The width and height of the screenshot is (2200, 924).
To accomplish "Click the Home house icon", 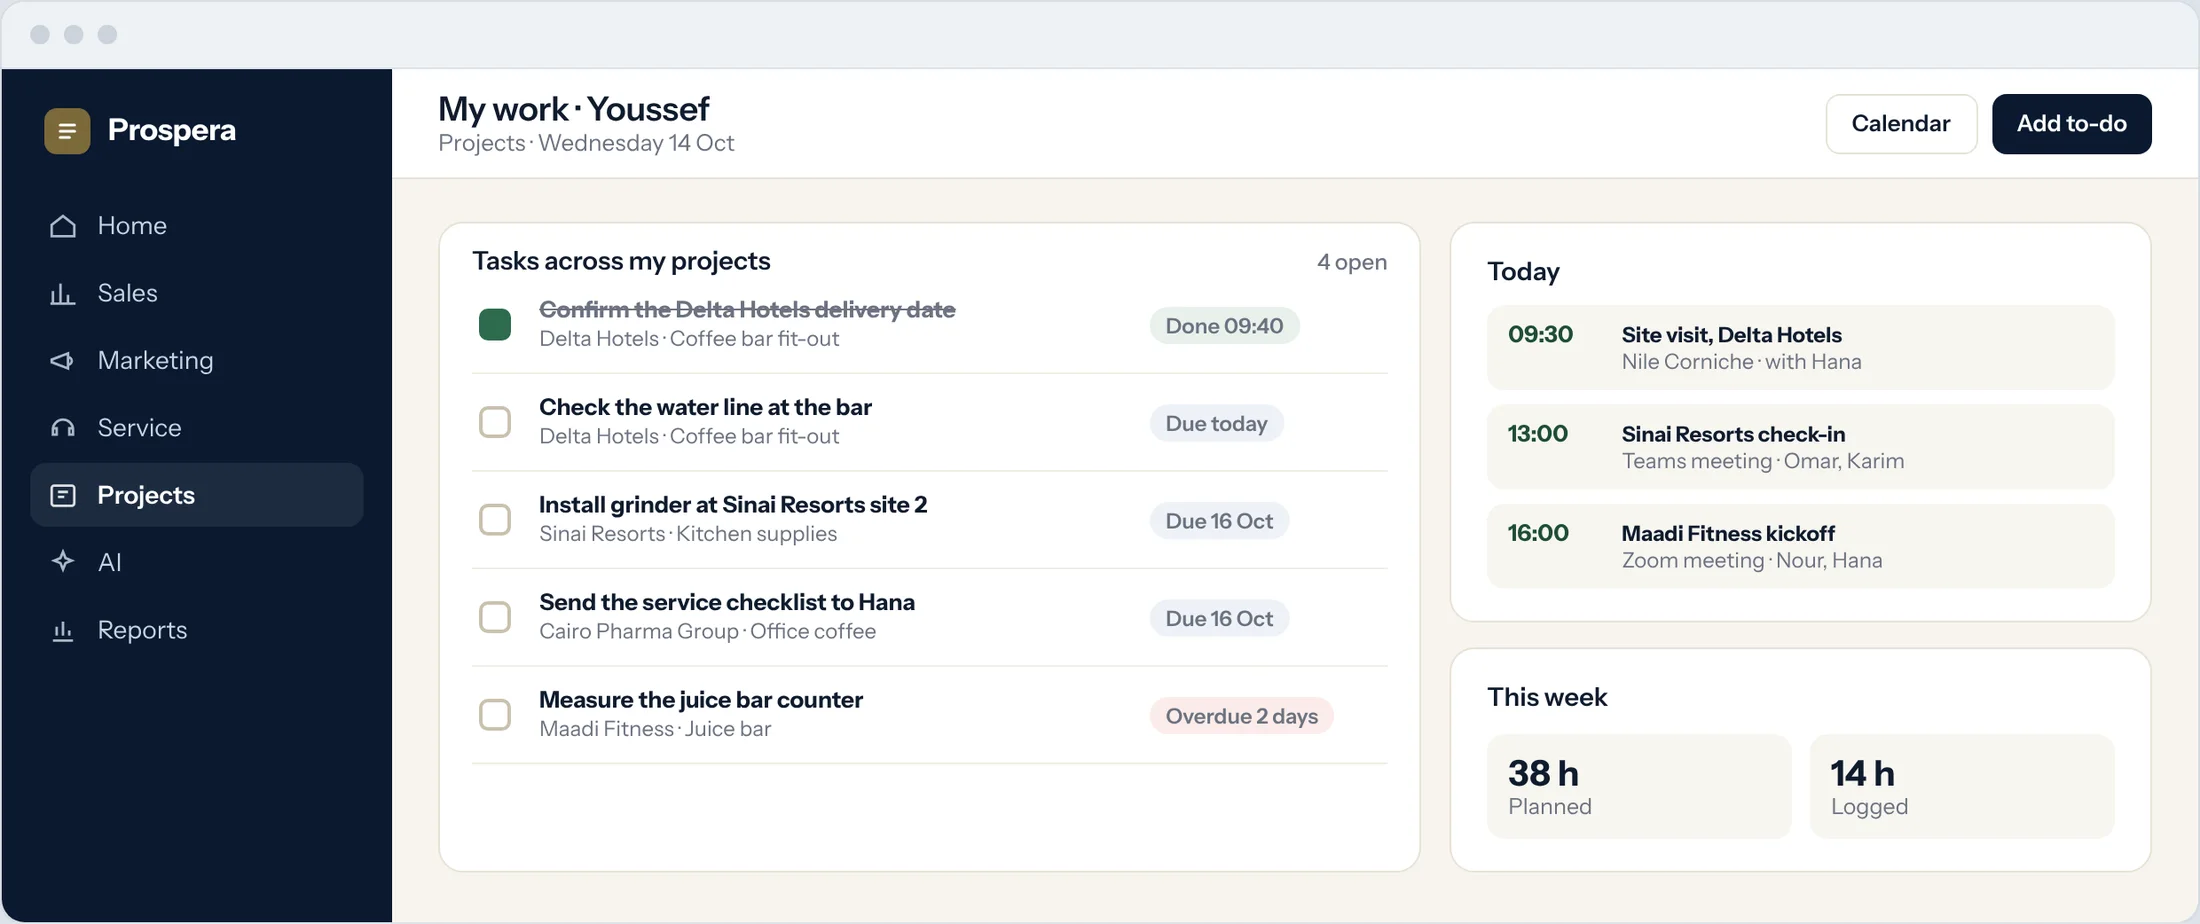I will [x=63, y=226].
